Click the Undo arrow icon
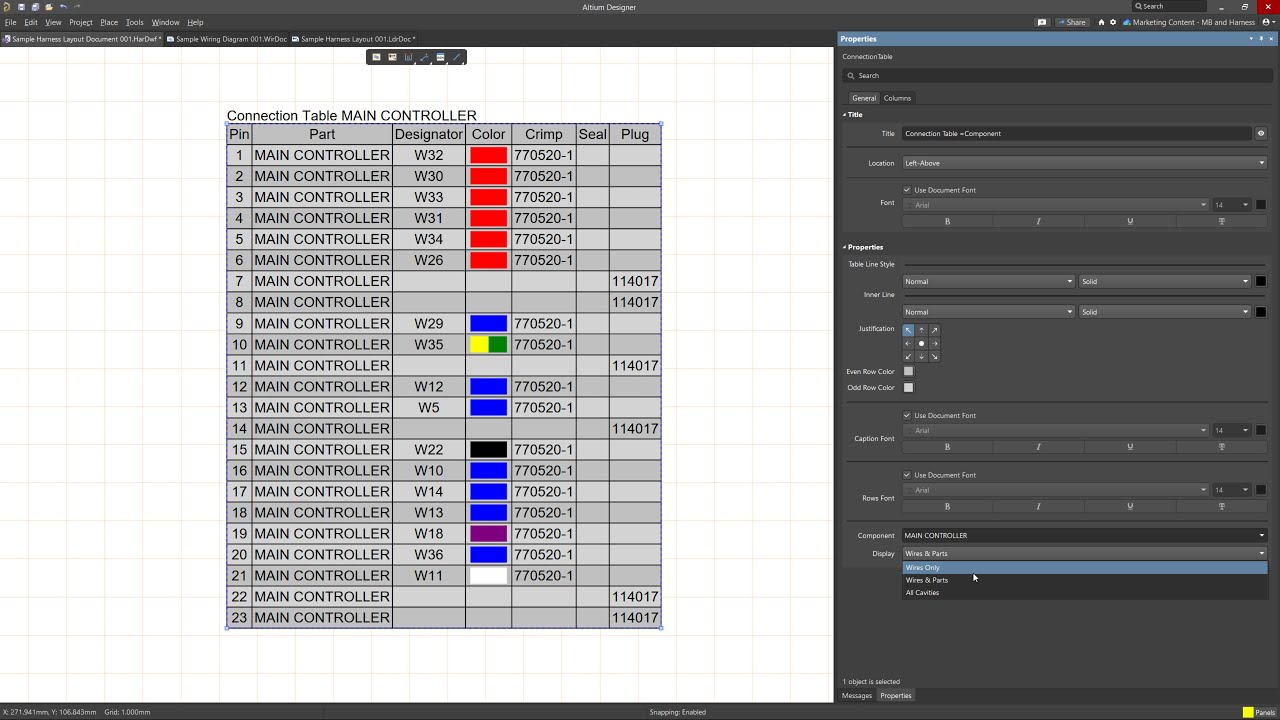1280x720 pixels. coord(63,7)
